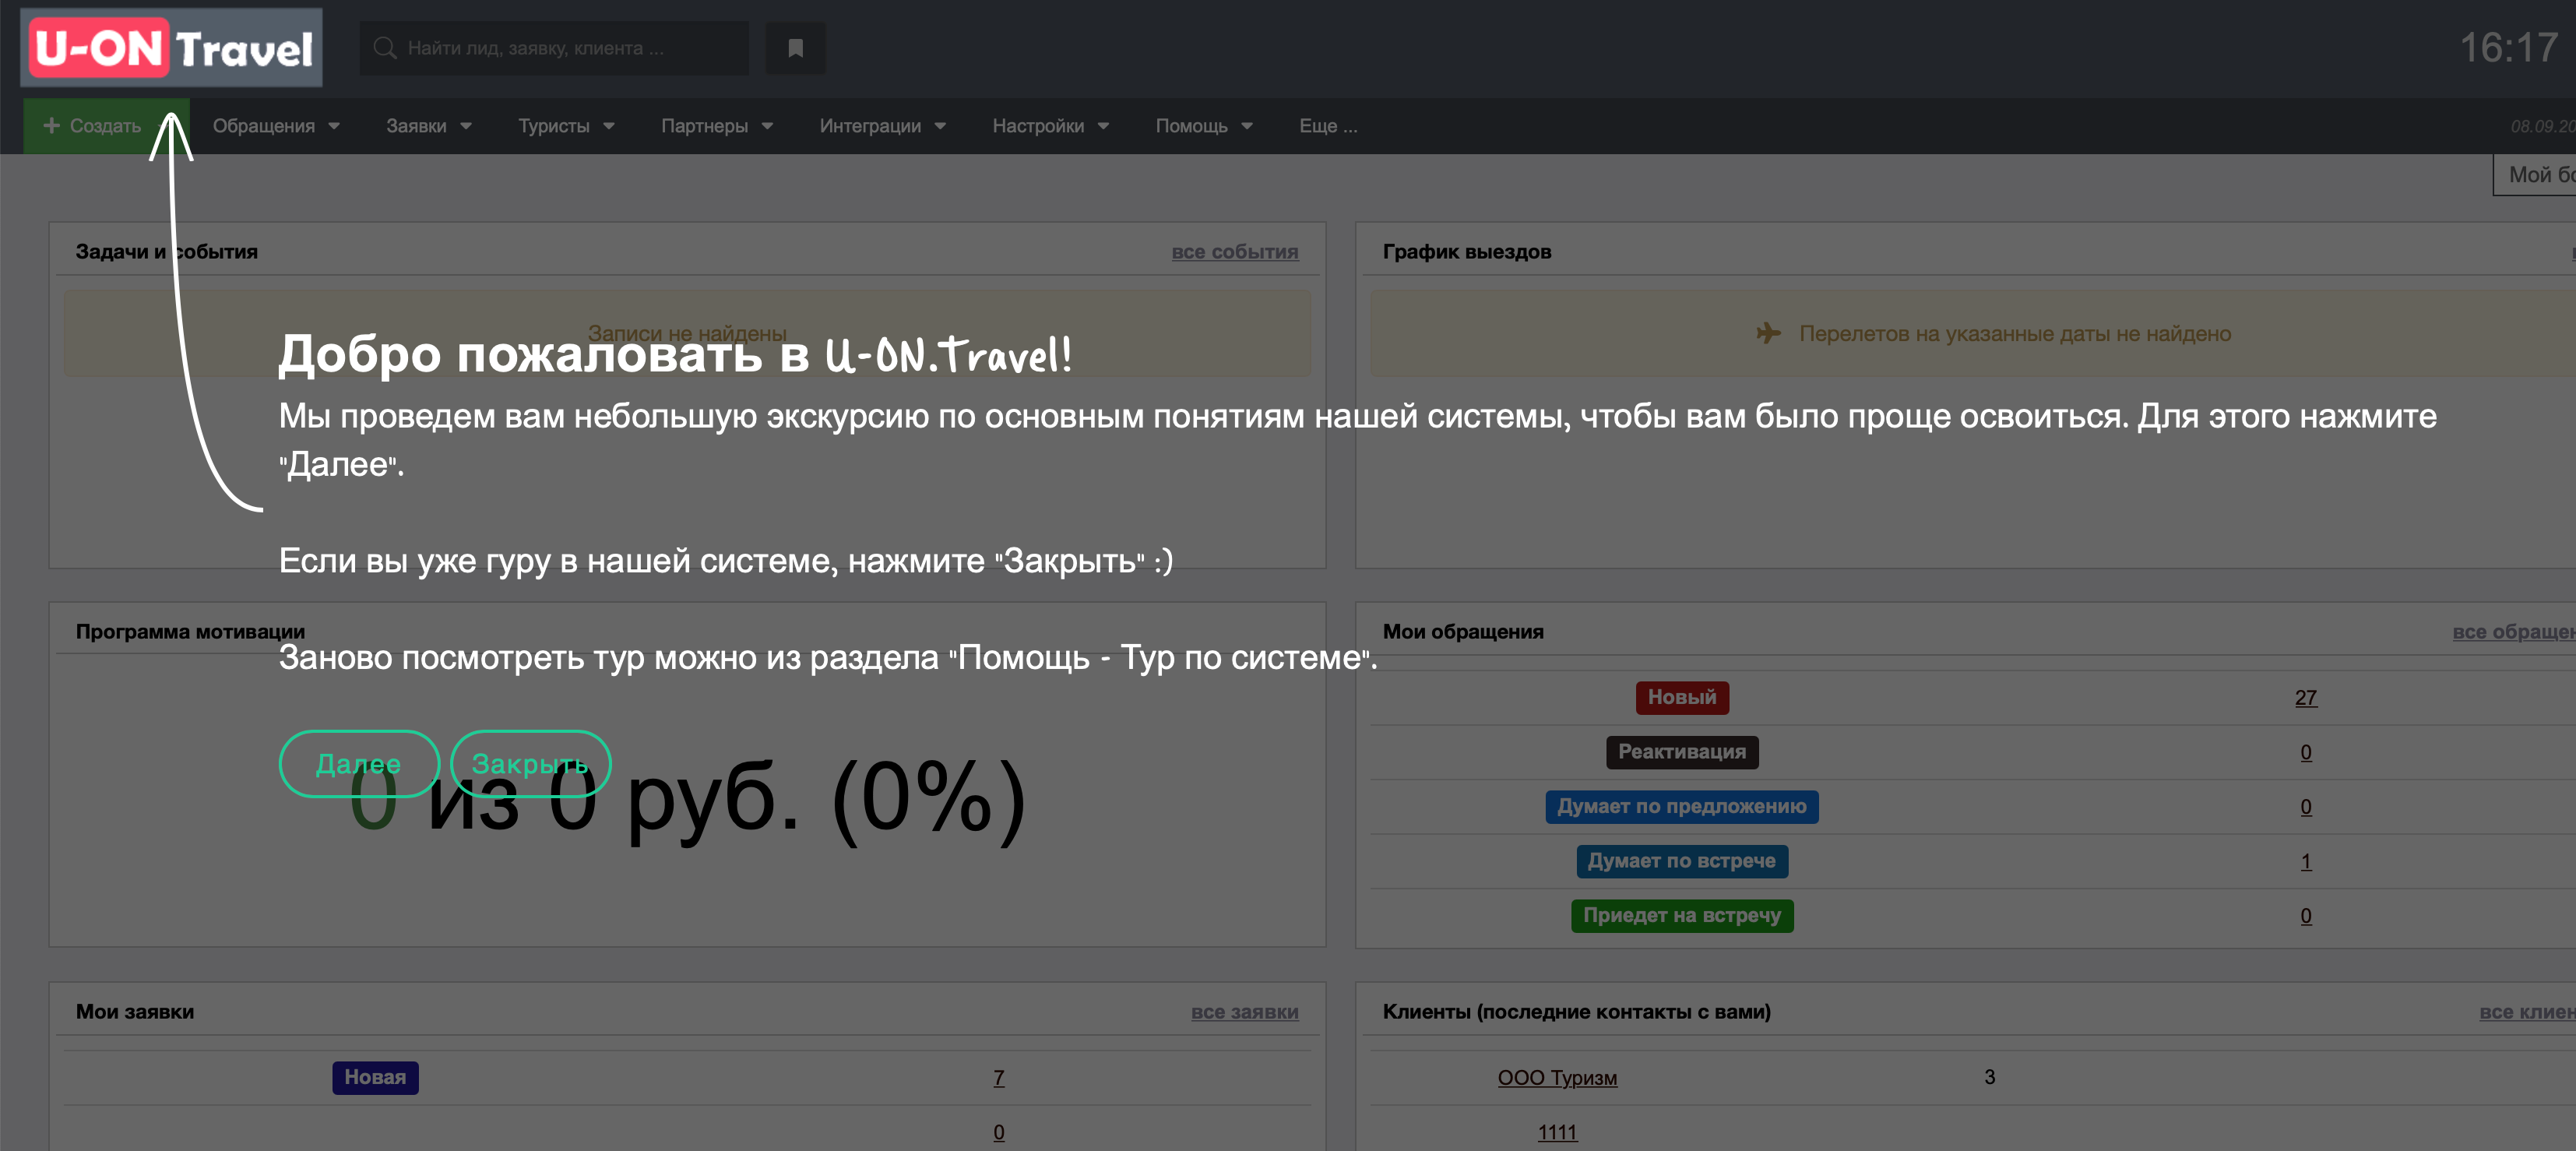The width and height of the screenshot is (2576, 1151).
Task: Open the Обращения menu
Action: (276, 126)
